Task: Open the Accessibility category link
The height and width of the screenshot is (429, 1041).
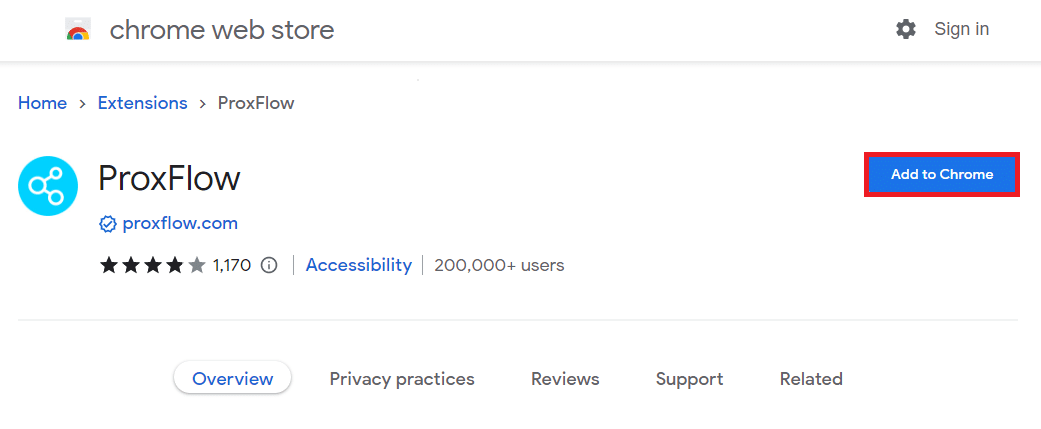Action: click(359, 266)
